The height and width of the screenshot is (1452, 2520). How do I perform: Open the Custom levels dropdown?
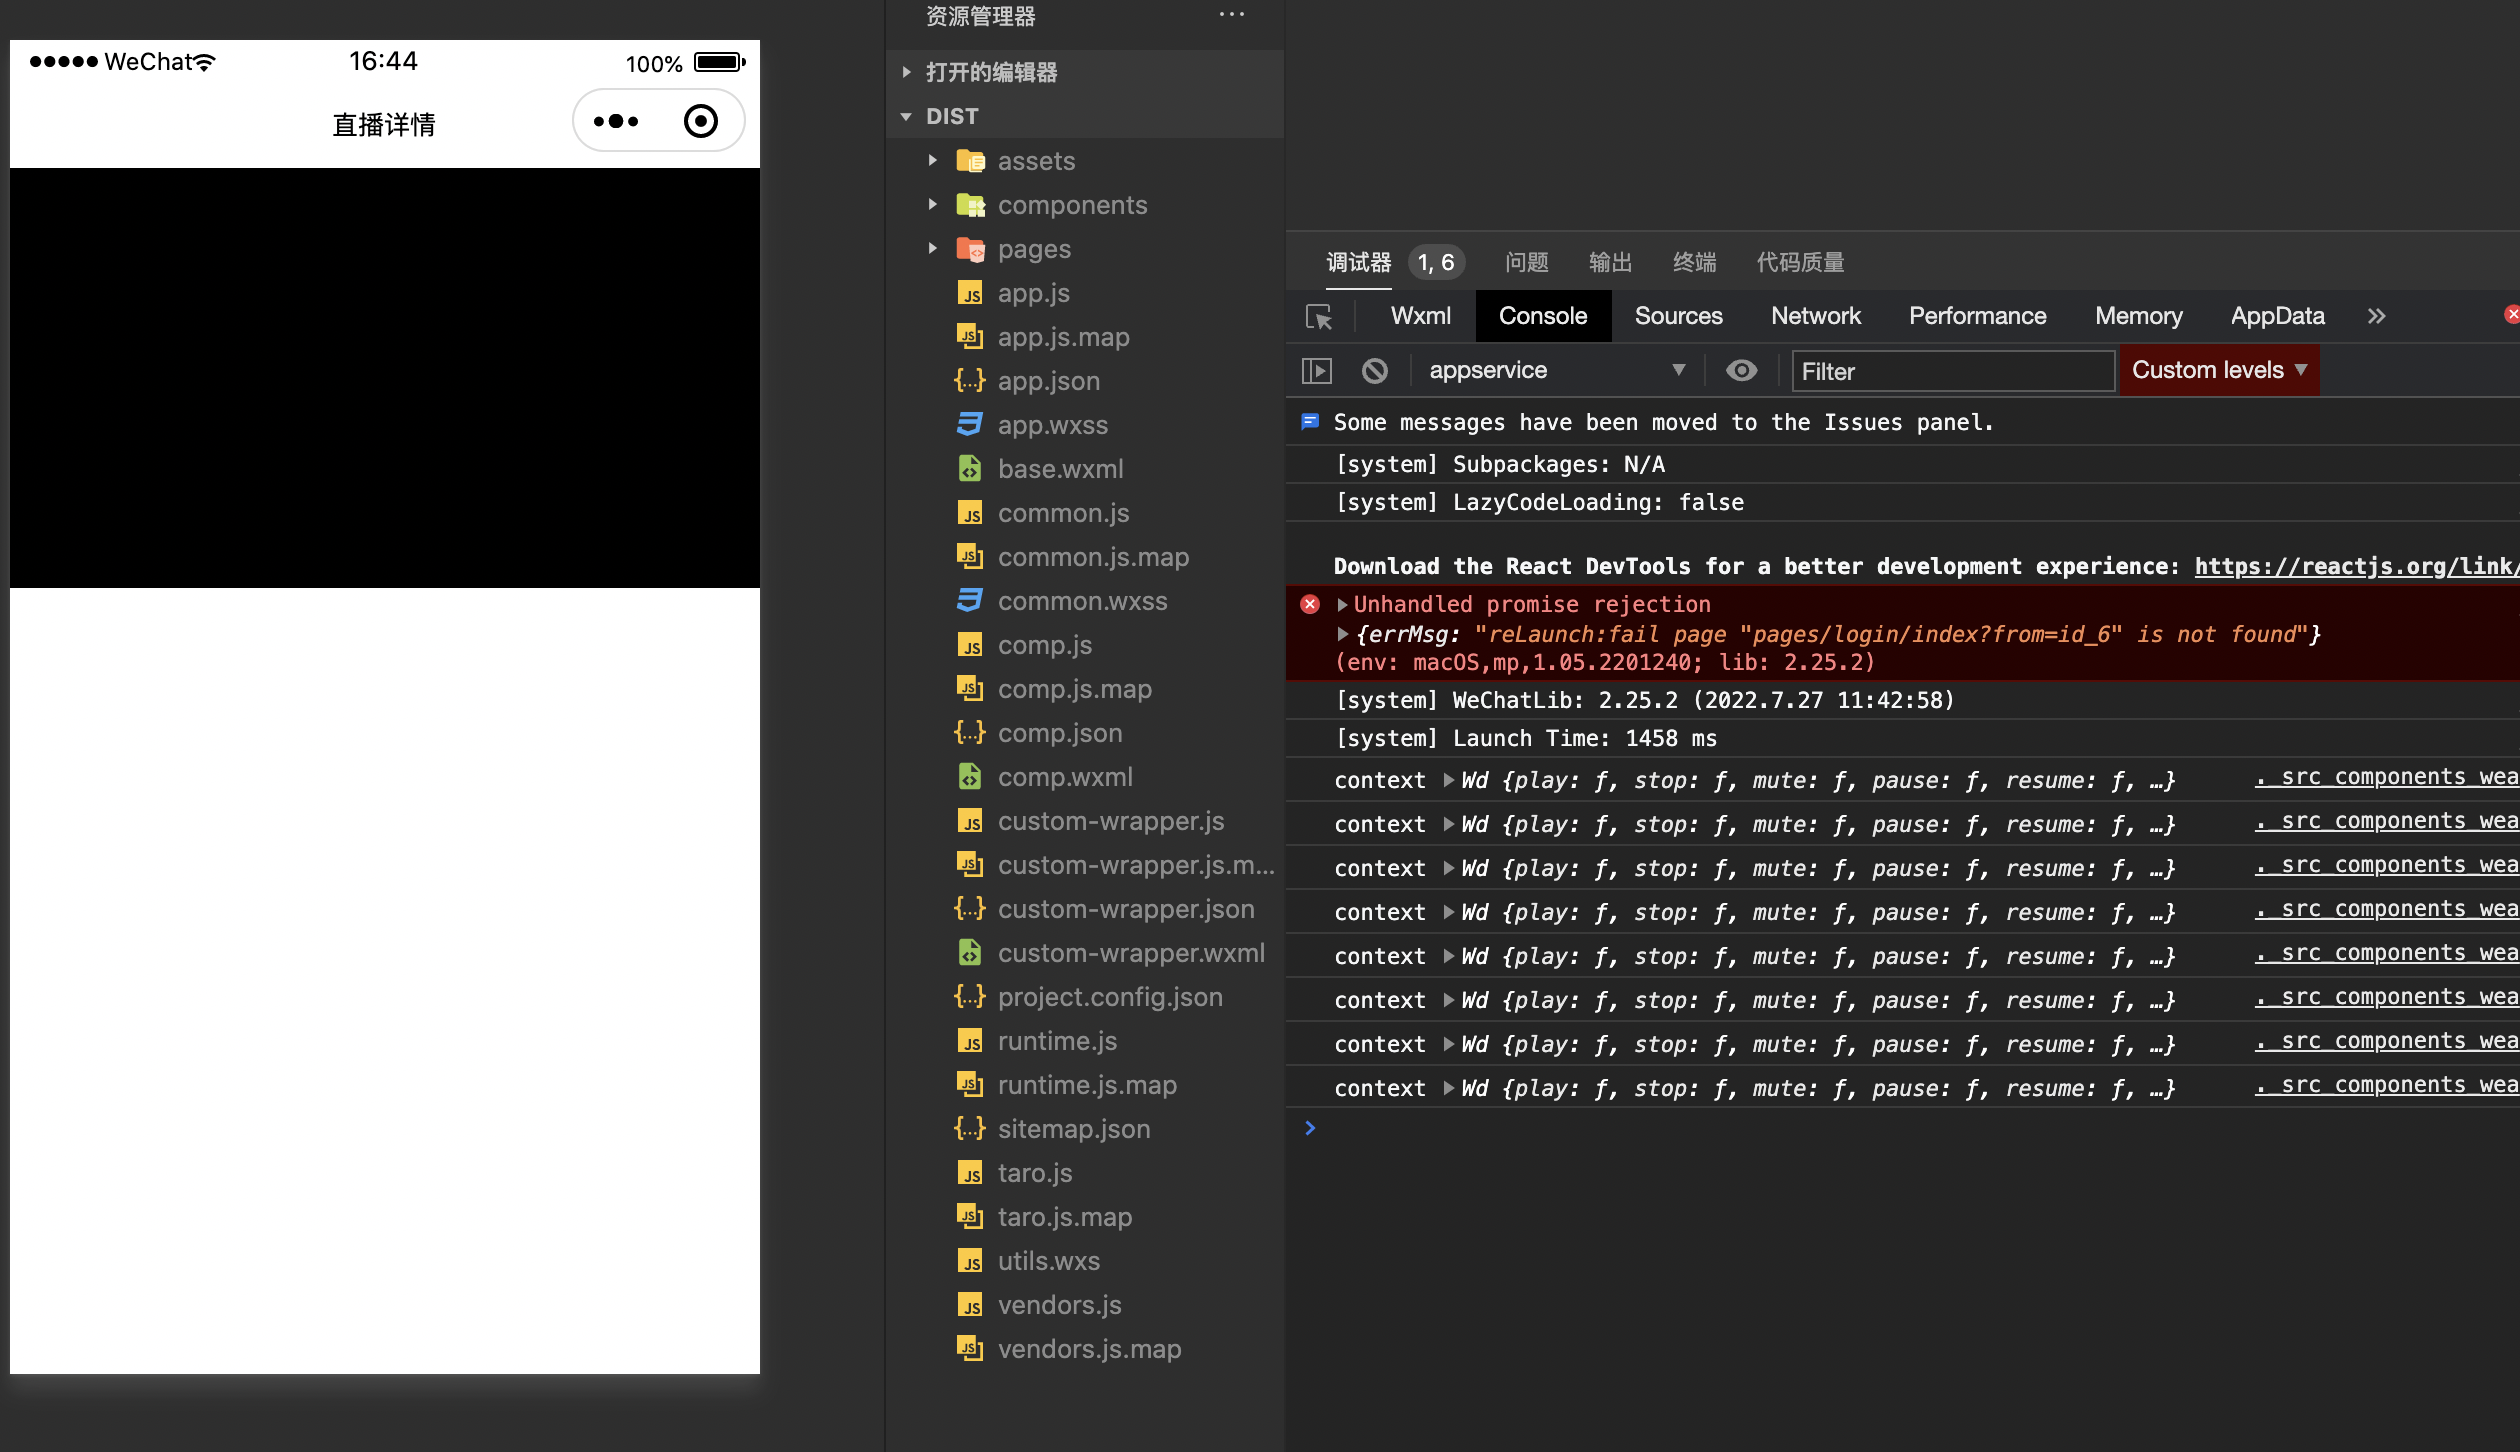(2218, 370)
